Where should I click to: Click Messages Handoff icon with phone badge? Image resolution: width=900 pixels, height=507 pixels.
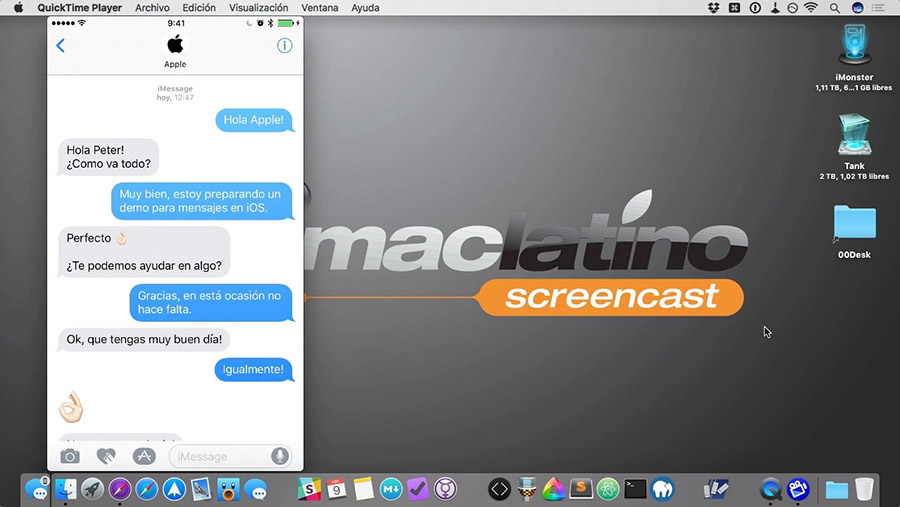(37, 490)
